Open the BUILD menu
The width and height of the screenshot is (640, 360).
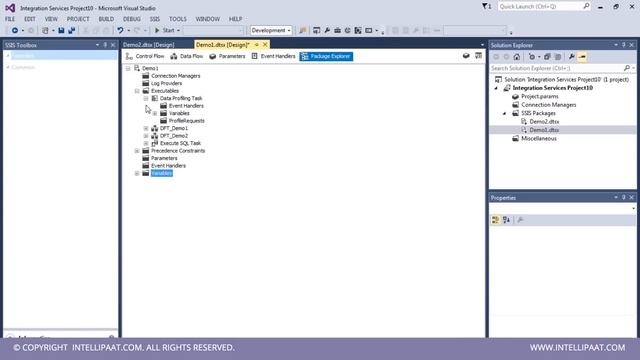point(106,19)
